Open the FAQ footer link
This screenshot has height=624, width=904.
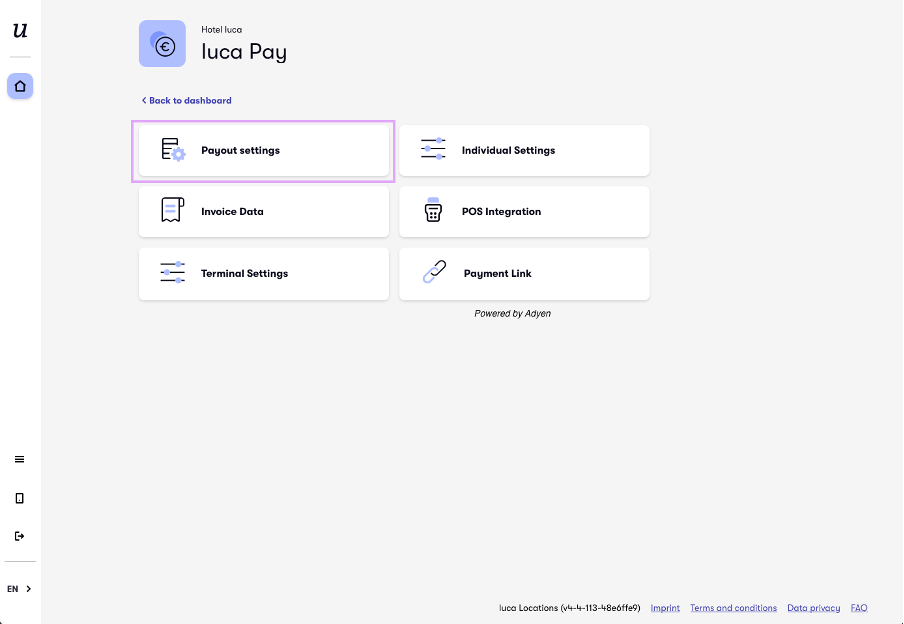[x=859, y=608]
